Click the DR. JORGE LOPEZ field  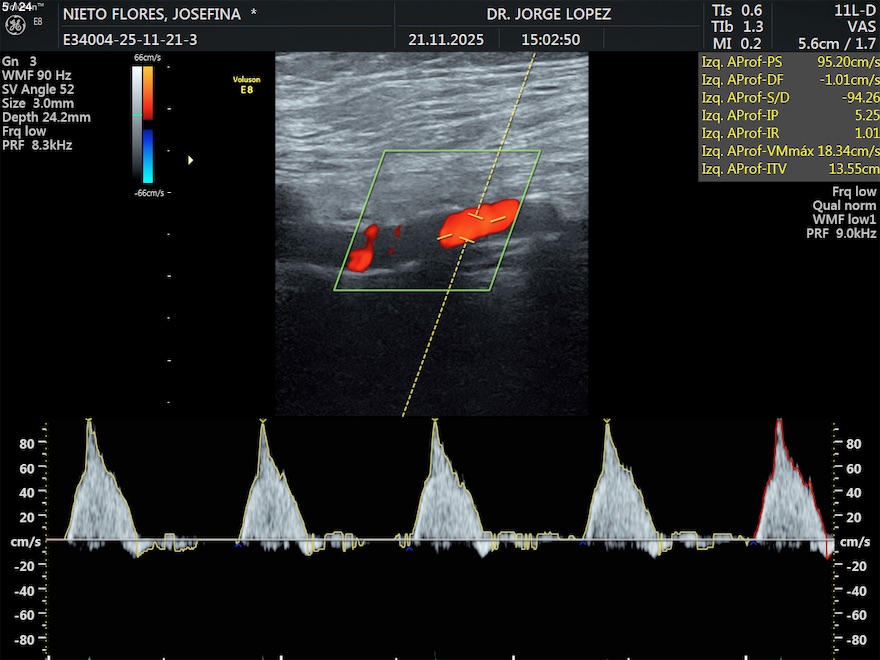(x=548, y=15)
